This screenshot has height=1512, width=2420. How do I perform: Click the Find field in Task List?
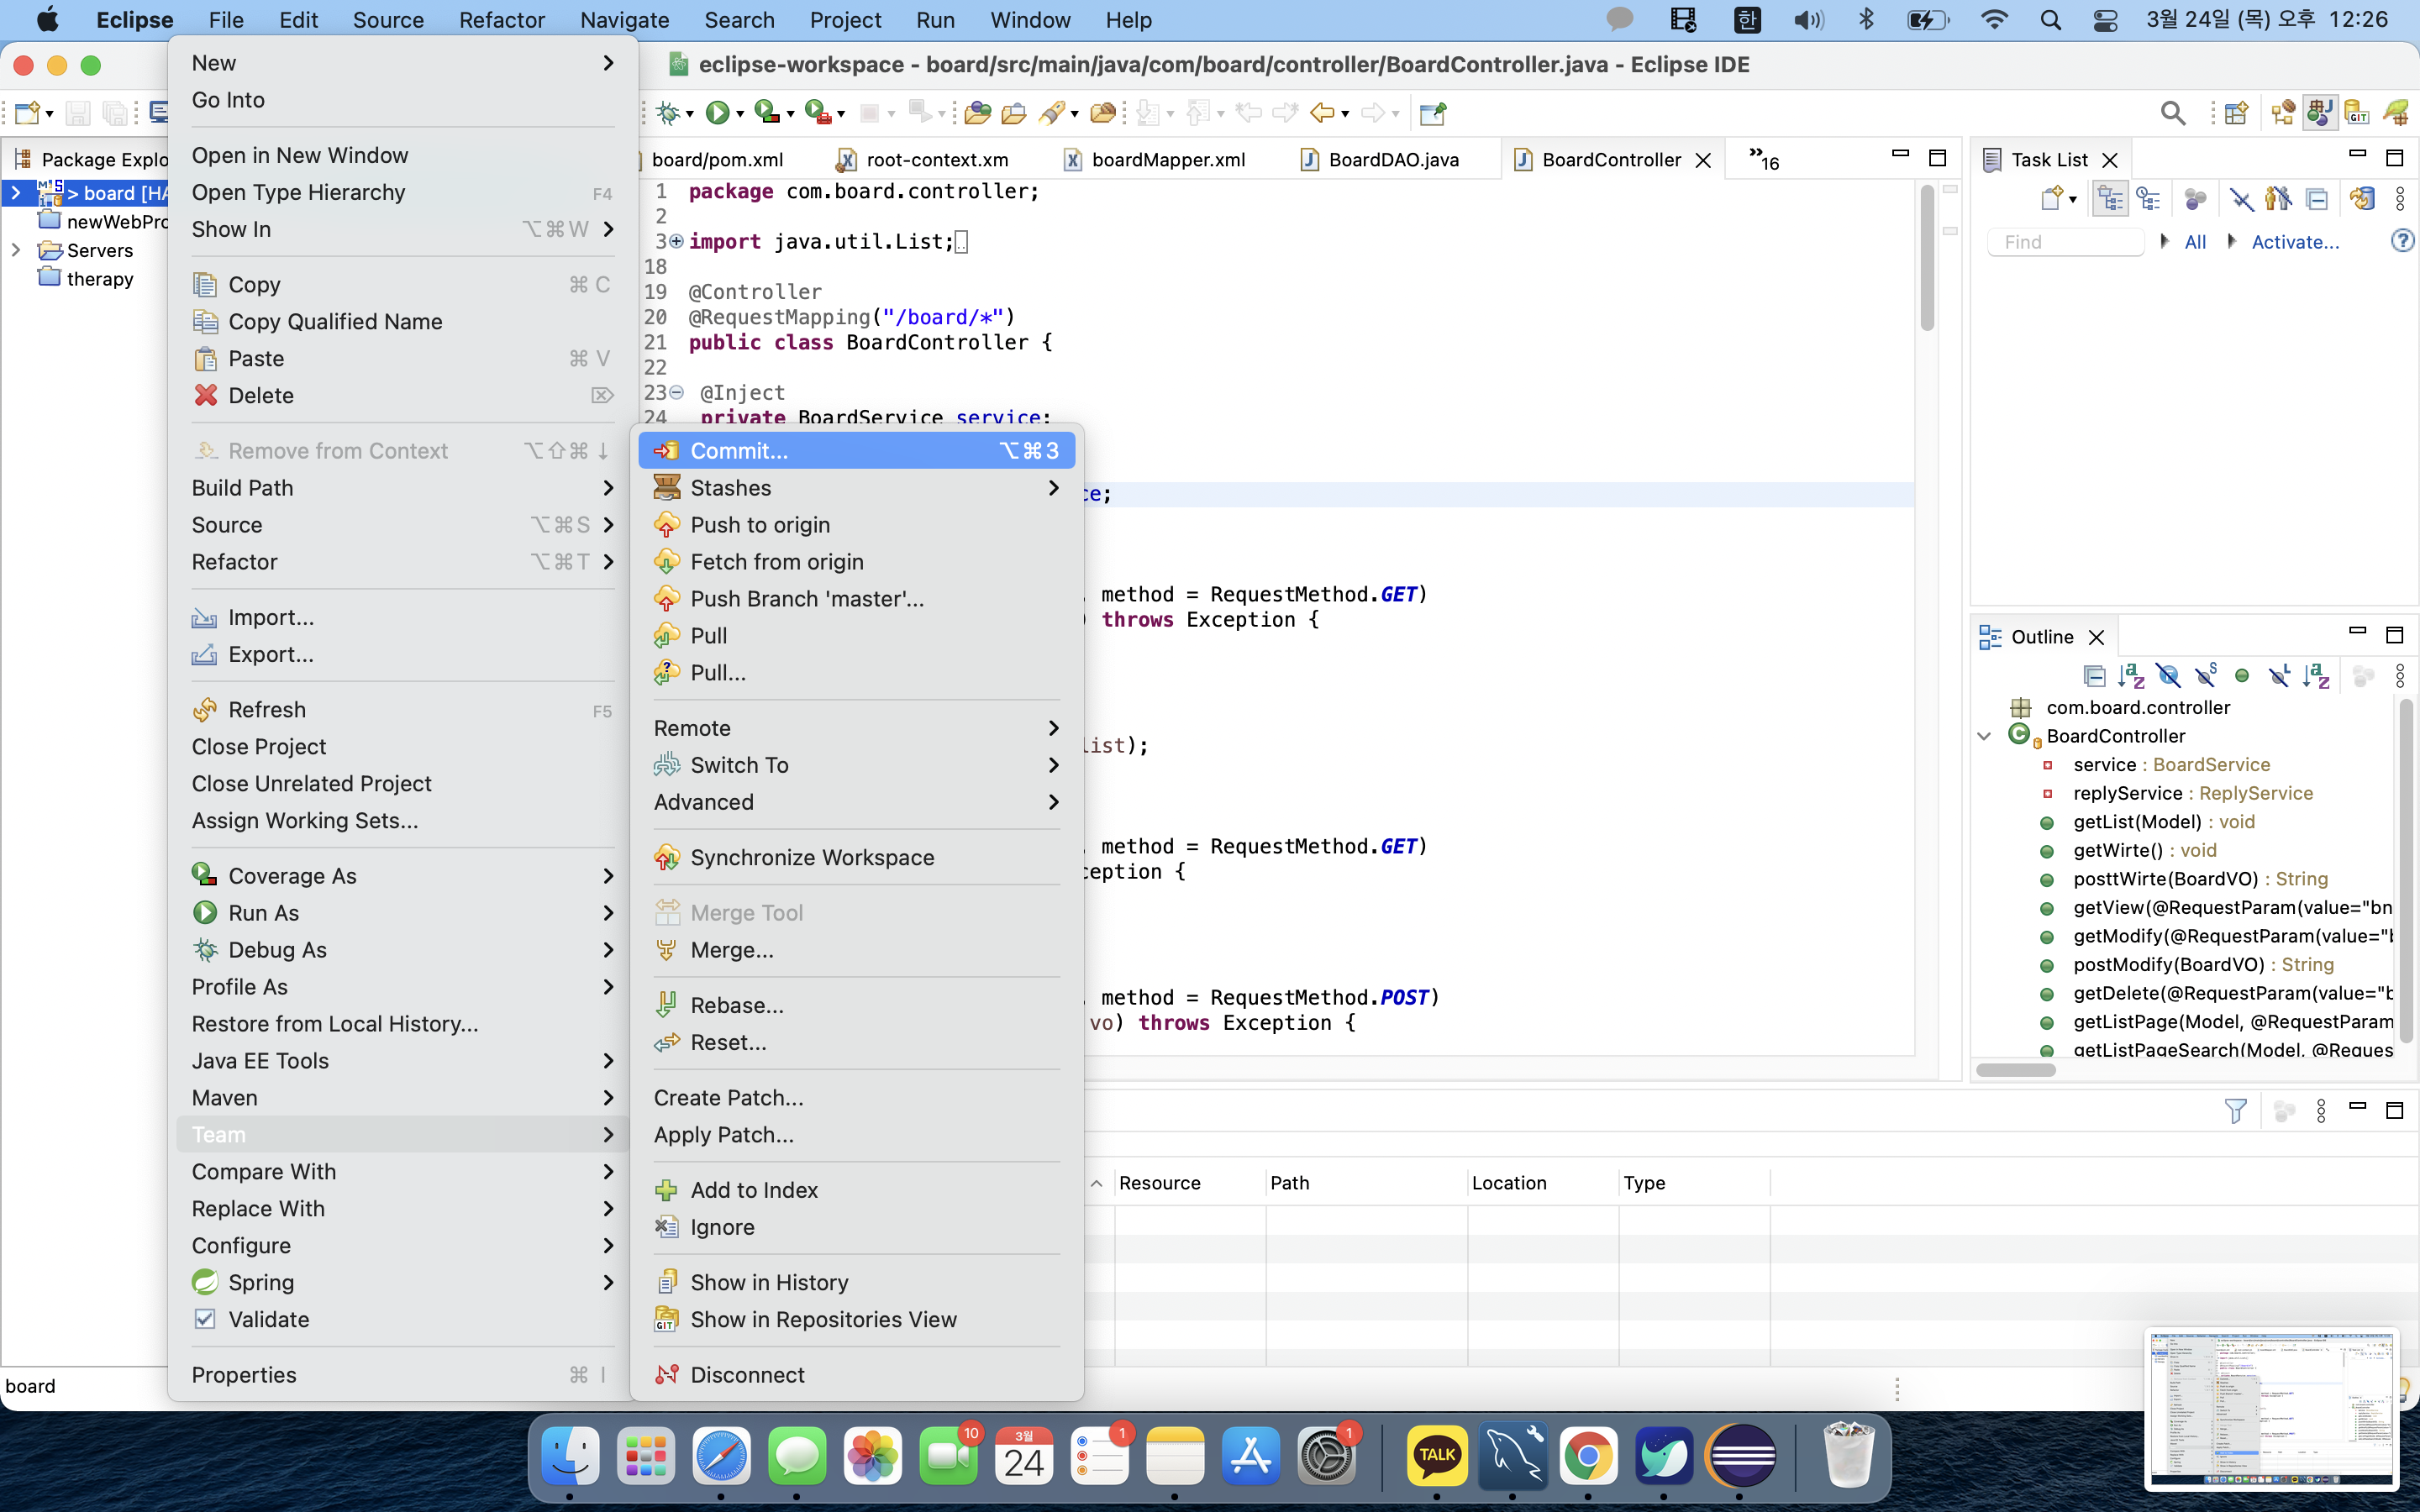(2064, 242)
